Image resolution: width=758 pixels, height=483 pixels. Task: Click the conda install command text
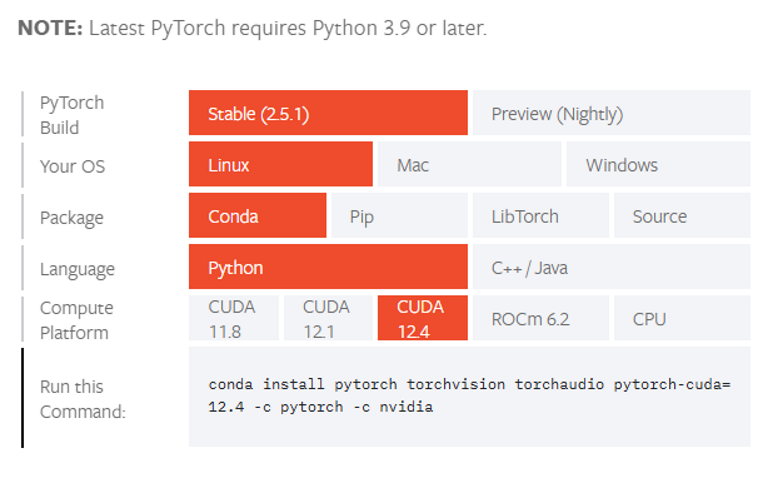(469, 396)
